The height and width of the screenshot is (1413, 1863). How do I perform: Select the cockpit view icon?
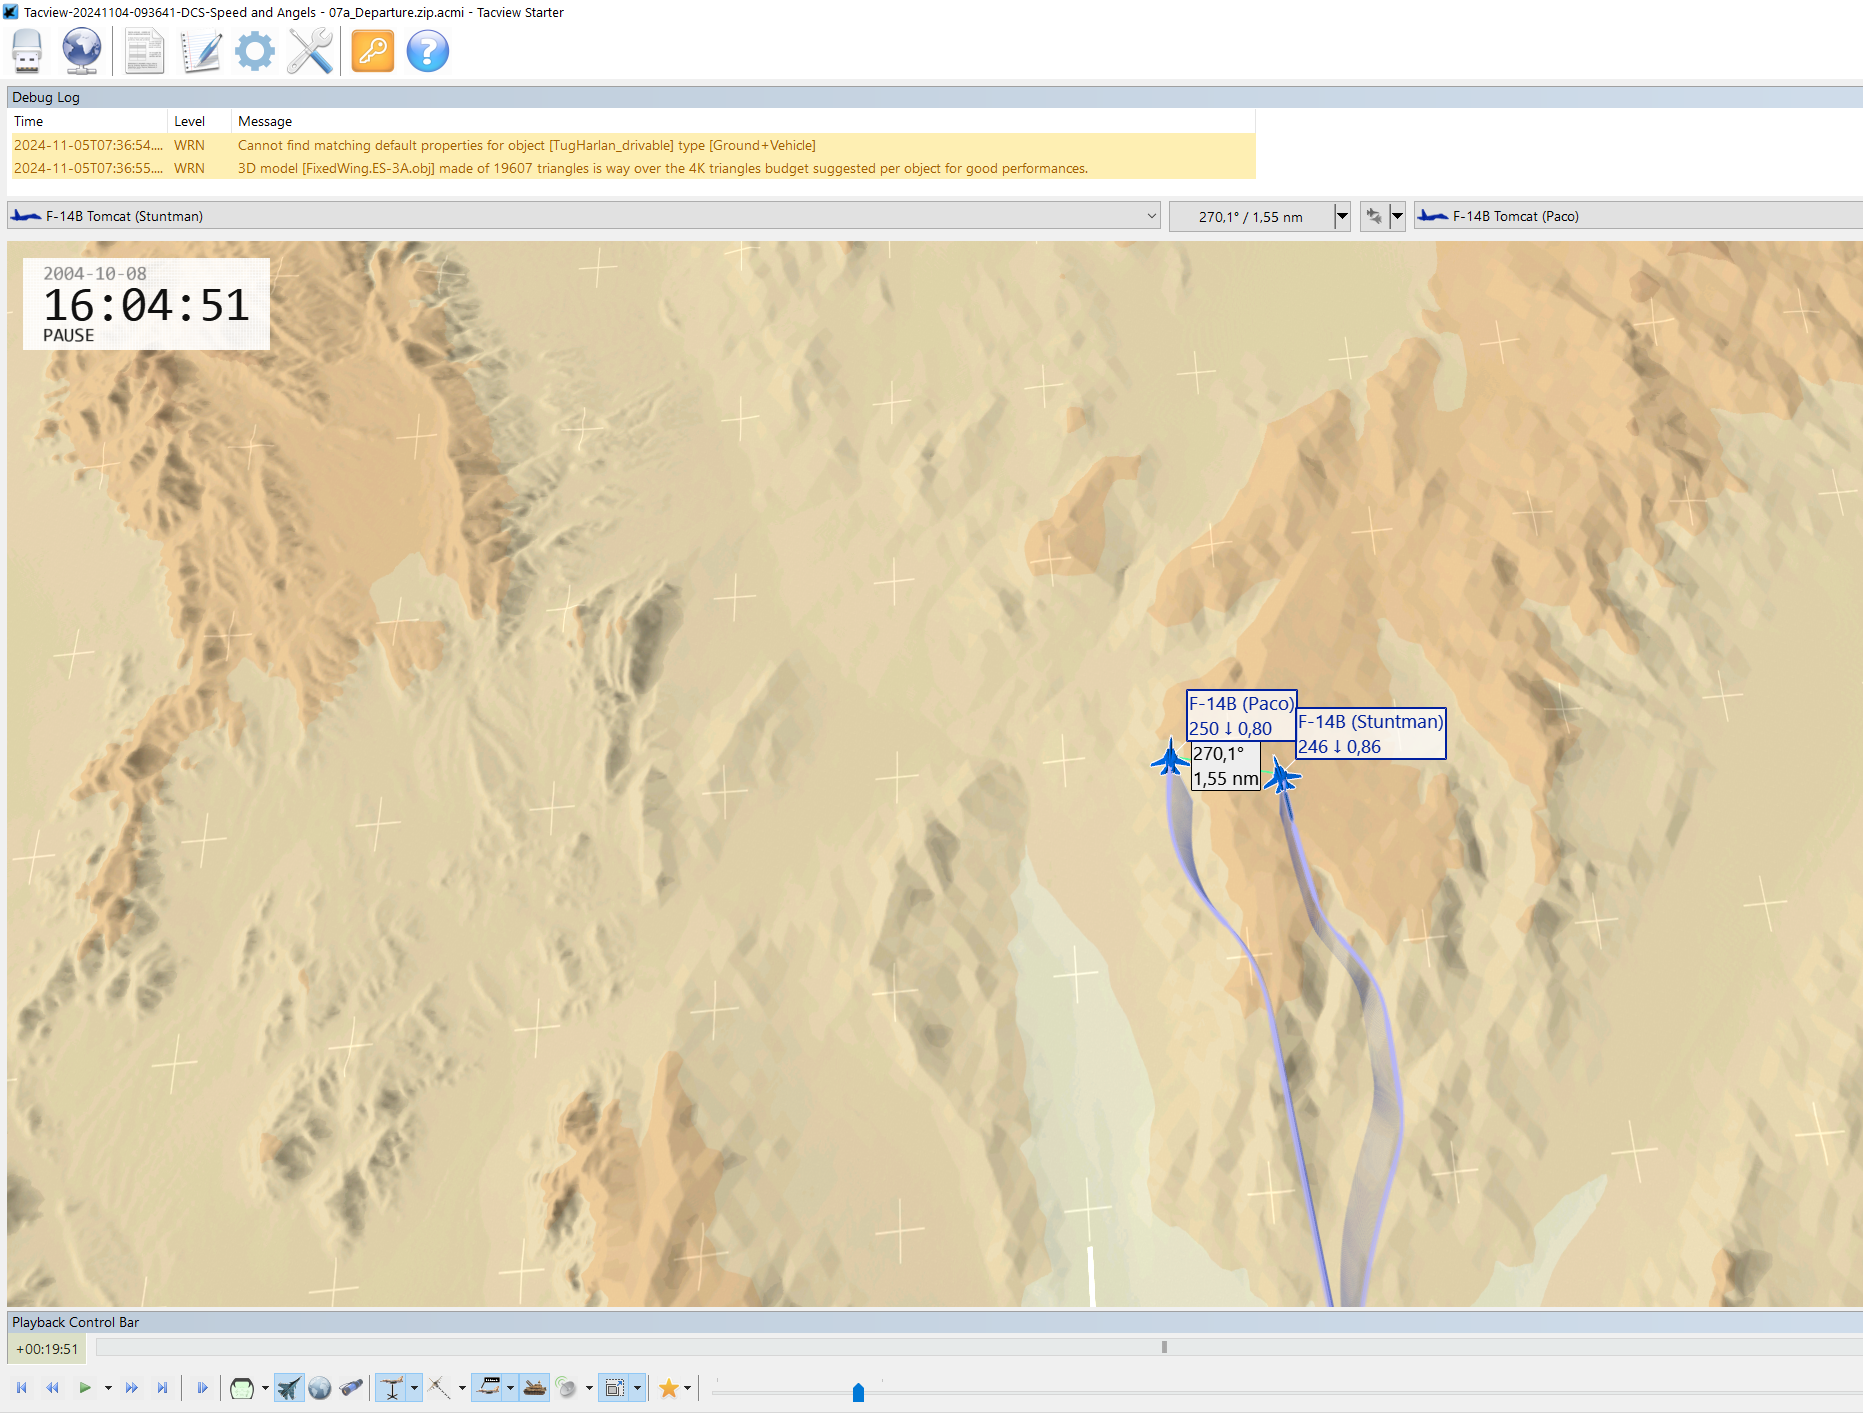[x=241, y=1388]
